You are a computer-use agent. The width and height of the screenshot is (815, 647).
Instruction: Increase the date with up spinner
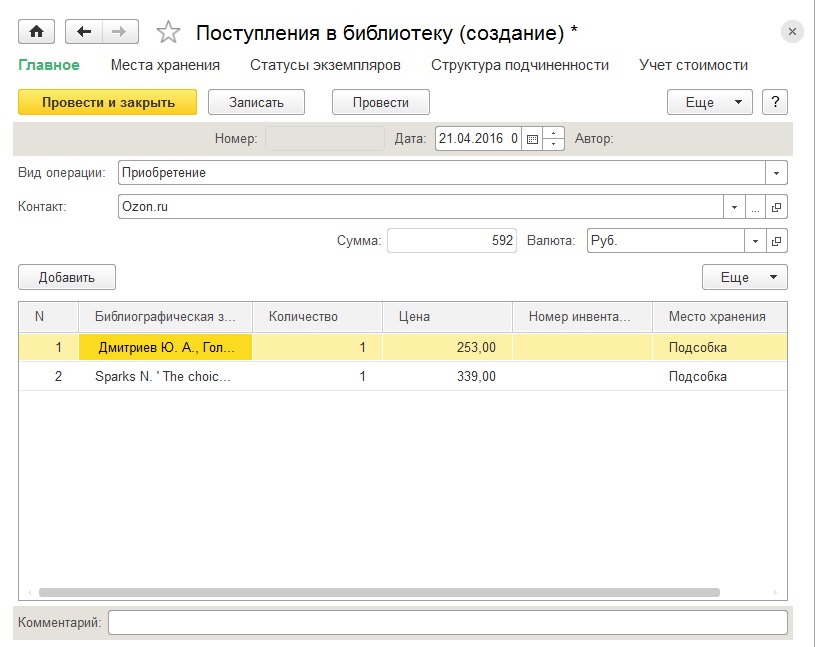pos(554,133)
